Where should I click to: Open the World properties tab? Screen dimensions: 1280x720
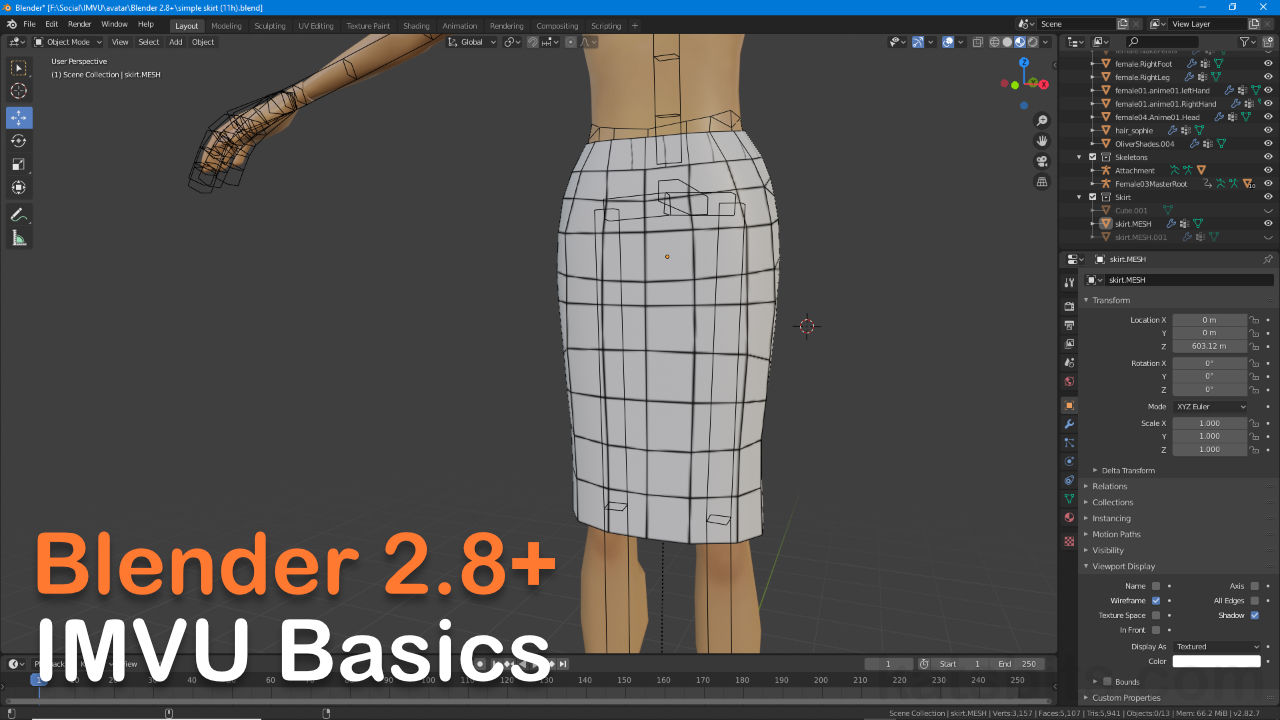[x=1069, y=382]
